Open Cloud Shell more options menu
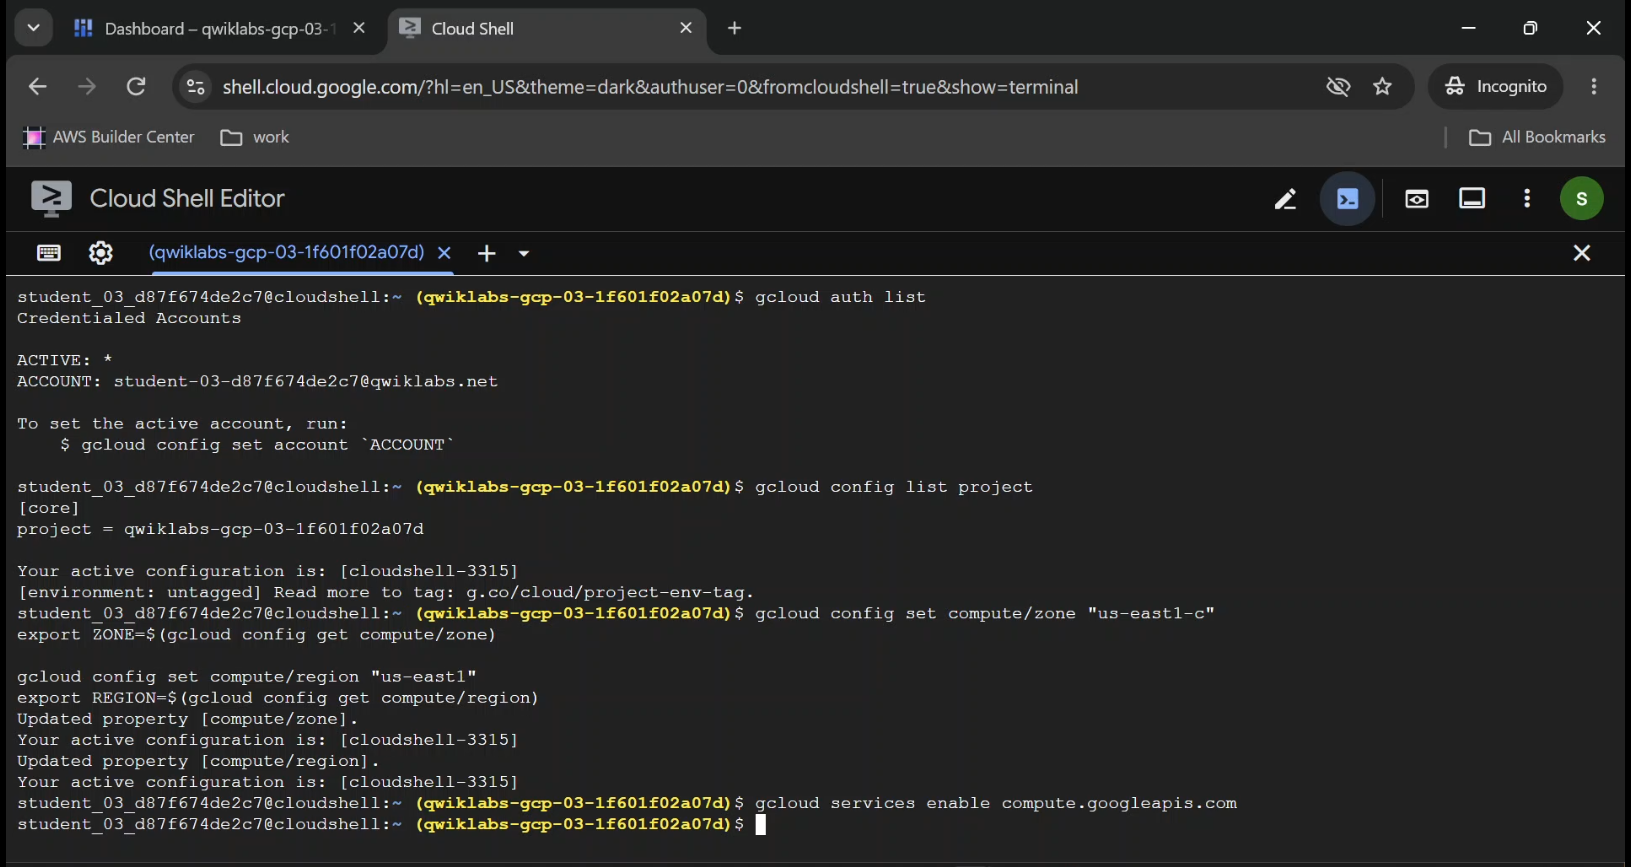Viewport: 1631px width, 867px height. coord(1527,199)
